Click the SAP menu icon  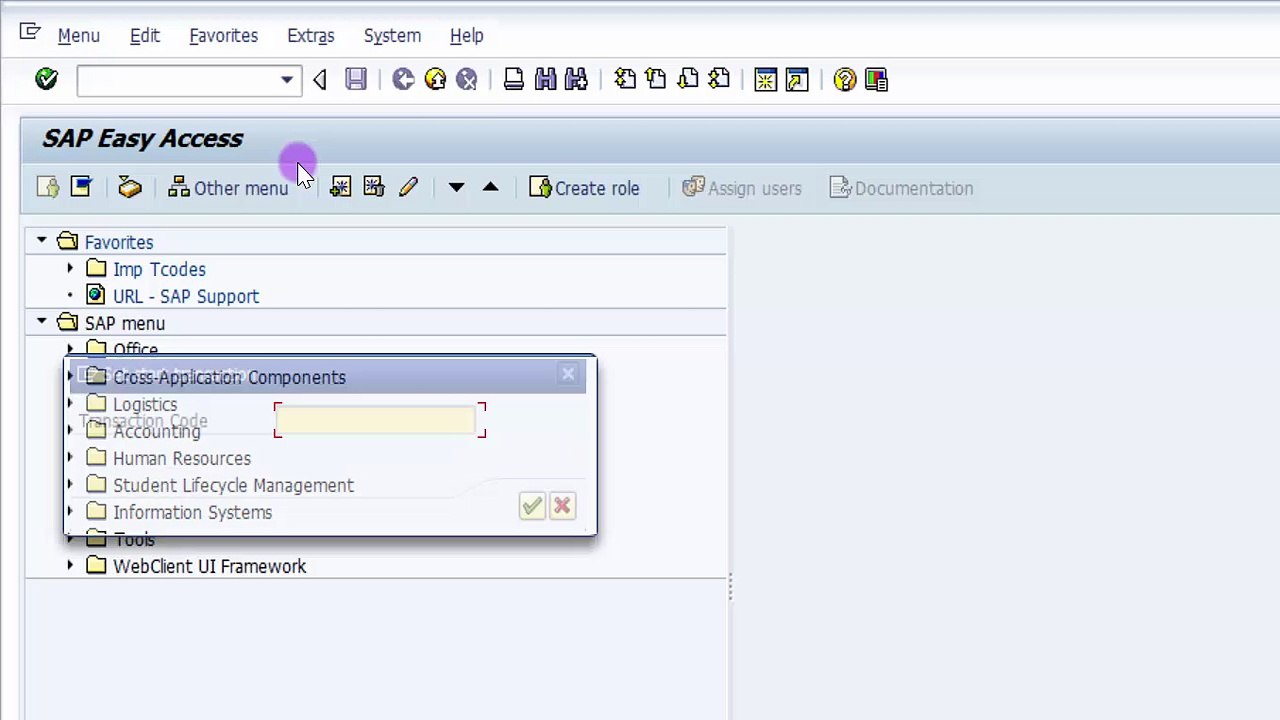[81, 187]
